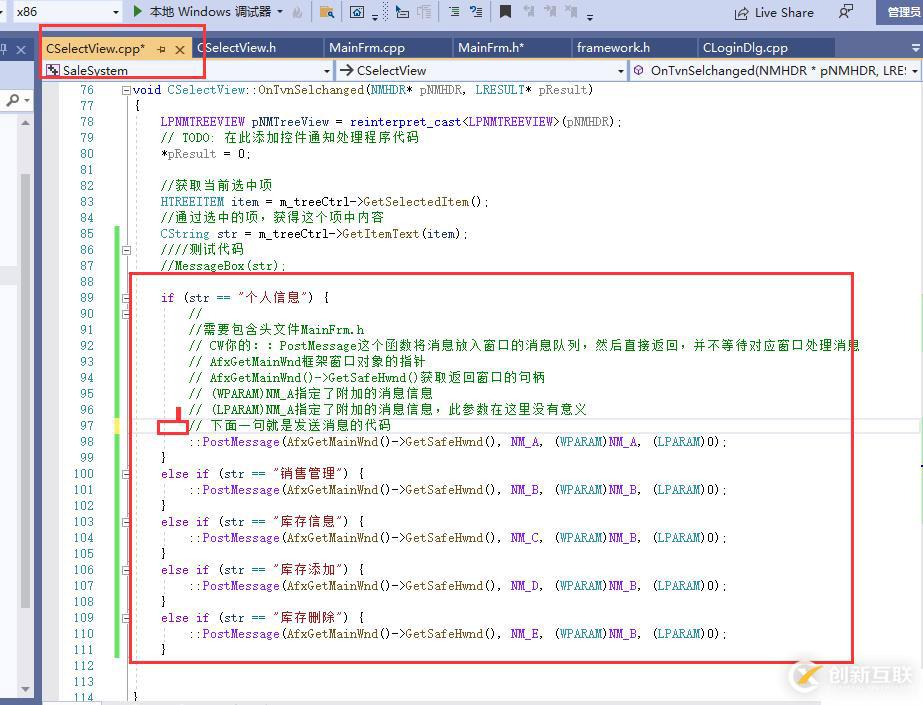Click NM_C in the line 104 PostMessage
This screenshot has width=923, height=705.
pos(524,538)
